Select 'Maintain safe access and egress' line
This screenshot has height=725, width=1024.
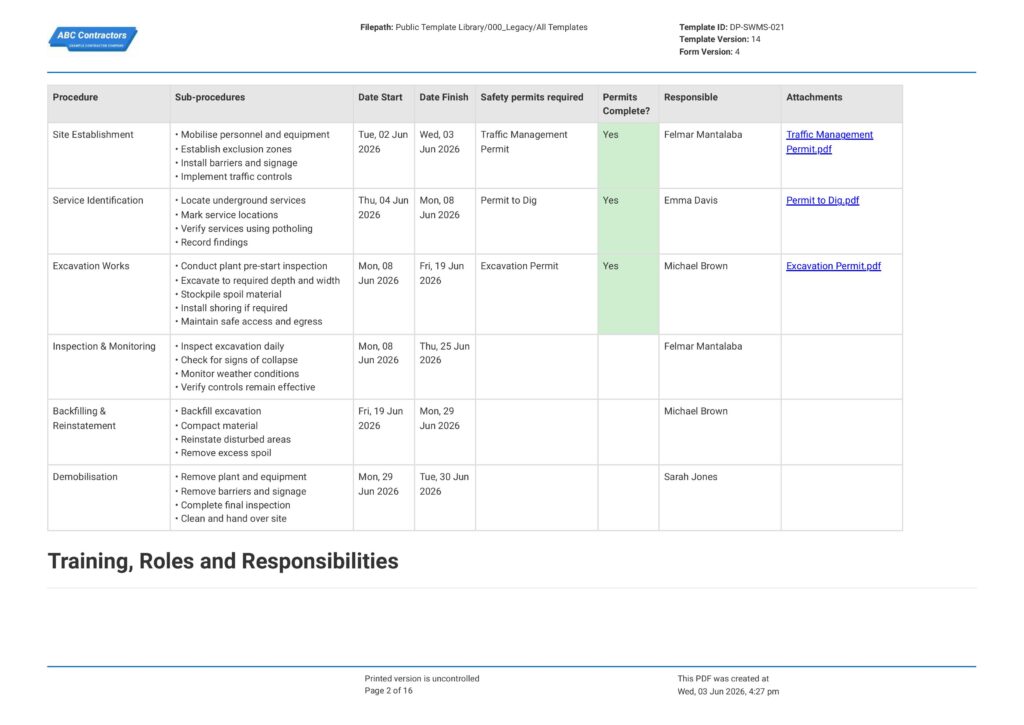click(x=248, y=321)
